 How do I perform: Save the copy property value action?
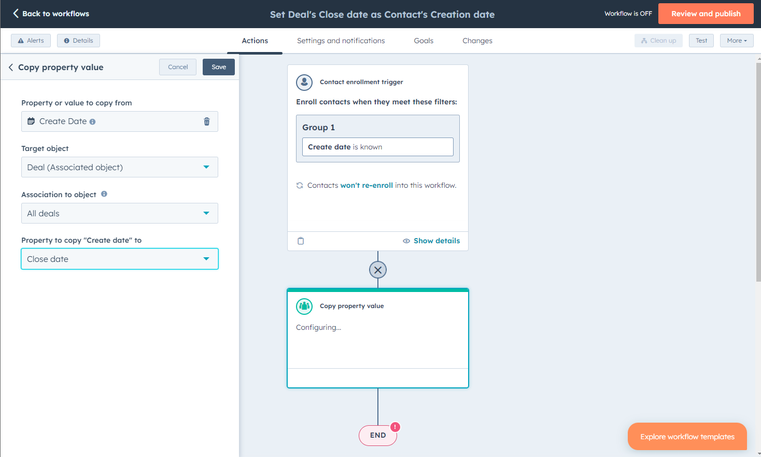click(218, 67)
